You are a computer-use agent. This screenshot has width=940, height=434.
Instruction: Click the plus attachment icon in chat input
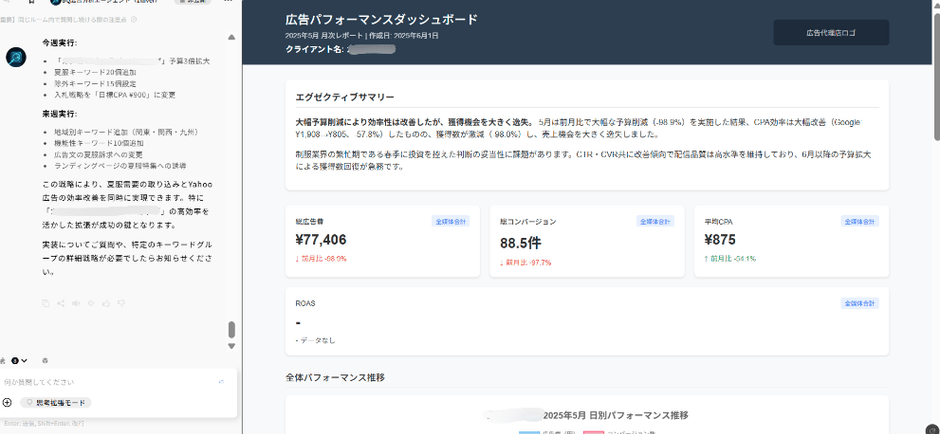pos(7,402)
